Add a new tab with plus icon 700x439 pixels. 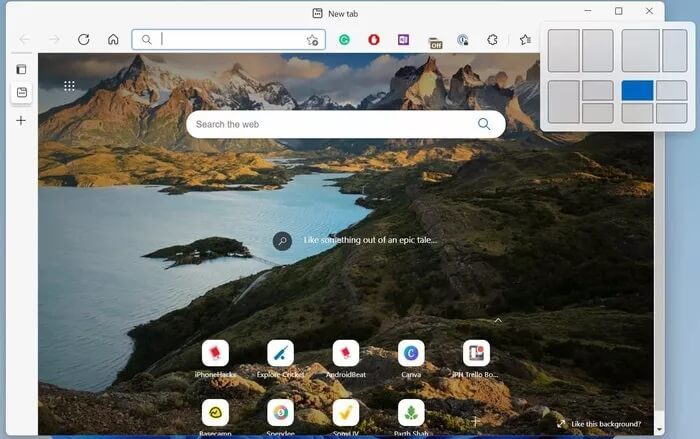21,121
